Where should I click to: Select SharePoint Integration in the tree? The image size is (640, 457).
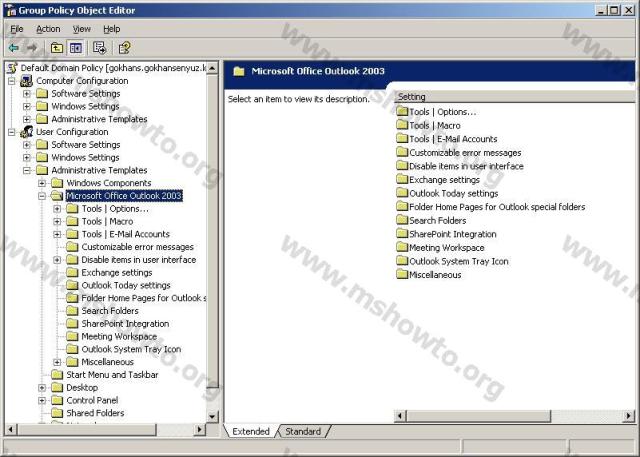coord(125,324)
